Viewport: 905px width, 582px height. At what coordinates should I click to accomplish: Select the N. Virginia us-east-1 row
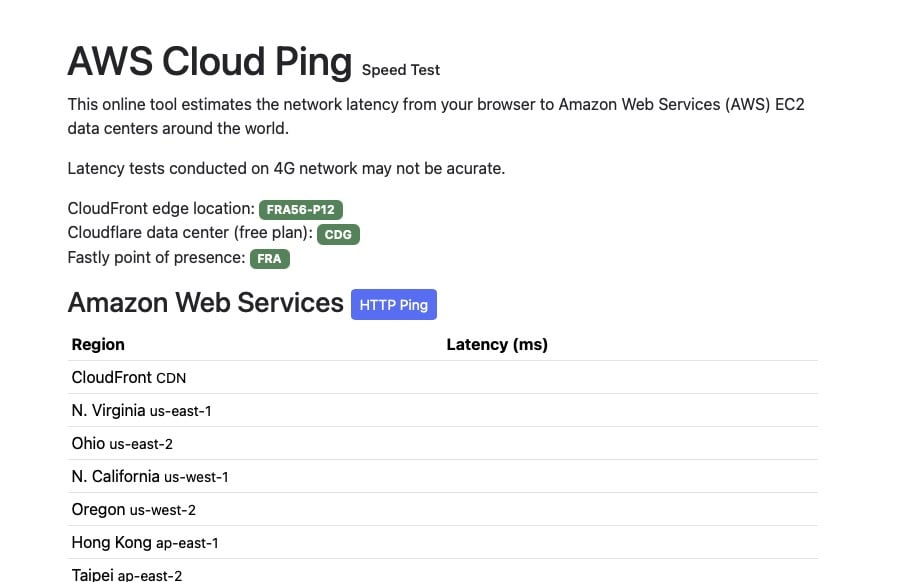click(x=443, y=411)
